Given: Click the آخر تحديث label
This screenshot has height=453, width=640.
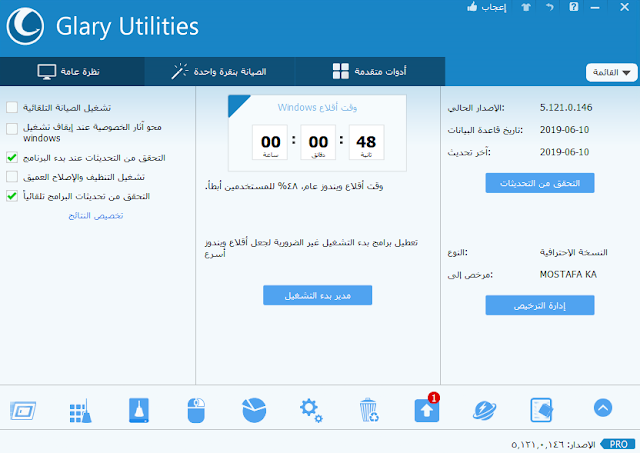Looking at the screenshot, I should tap(469, 152).
